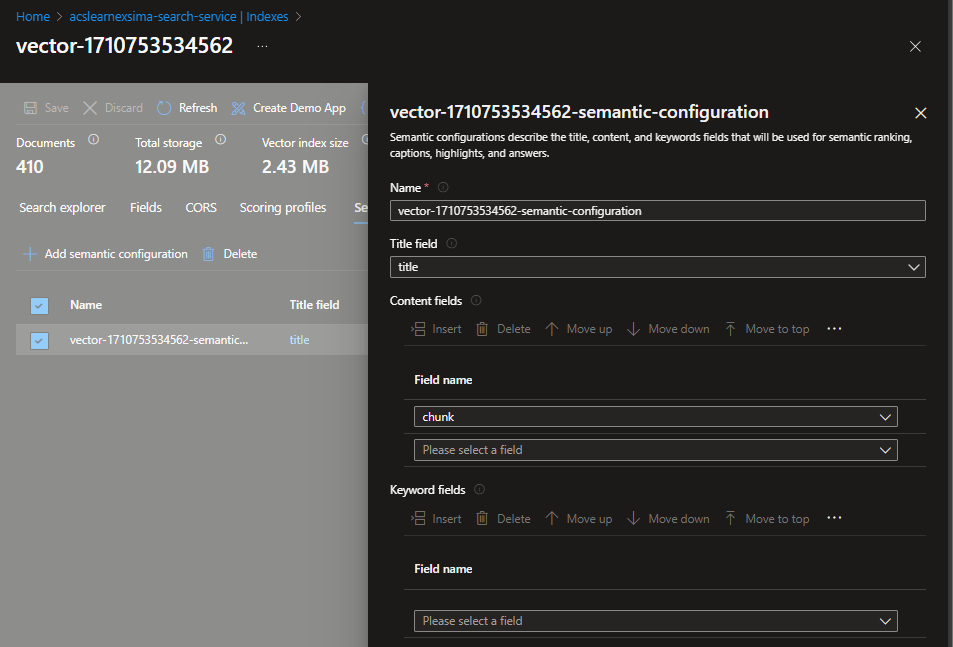The width and height of the screenshot is (953, 647).
Task: Open the info icon beside Title field
Action: point(452,244)
